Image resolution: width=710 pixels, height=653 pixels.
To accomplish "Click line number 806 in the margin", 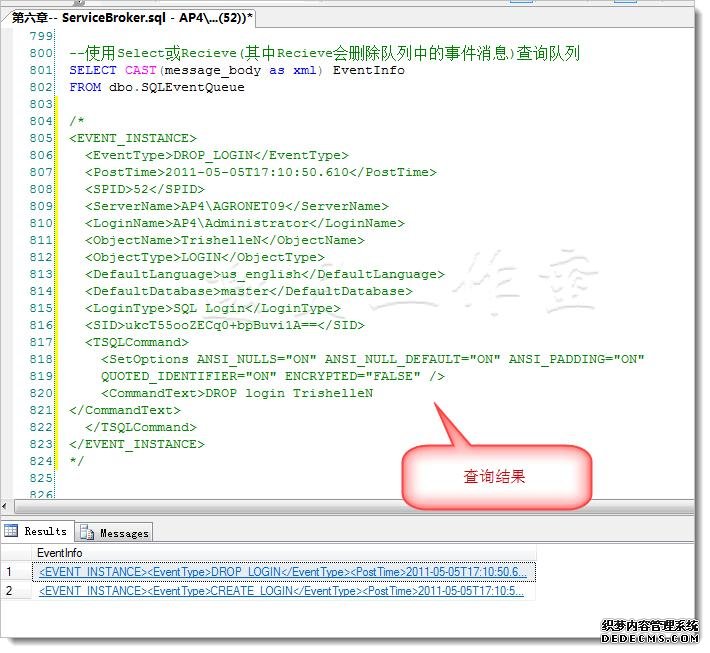I will (x=41, y=155).
